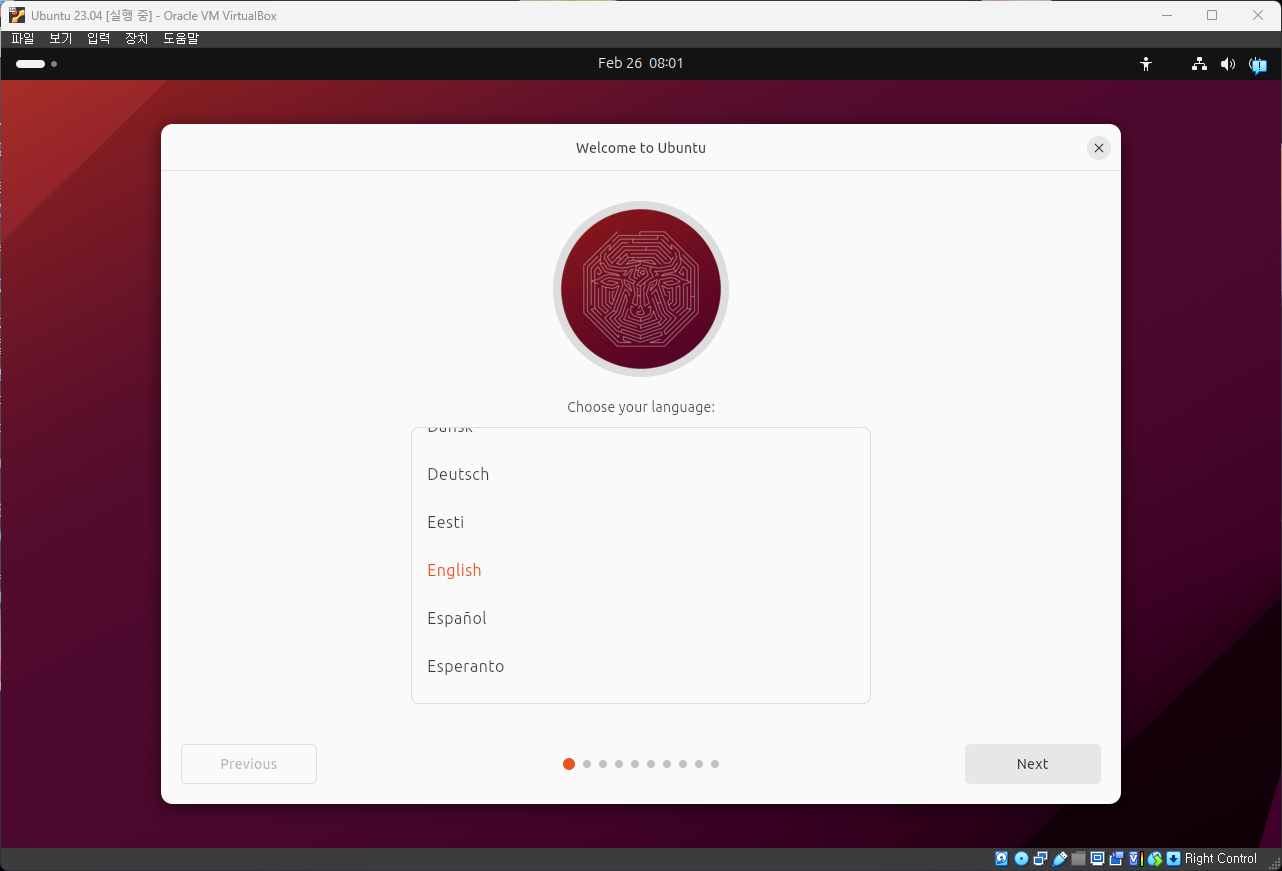Open the clock showing Feb 26 08:01
1282x871 pixels.
coord(641,63)
